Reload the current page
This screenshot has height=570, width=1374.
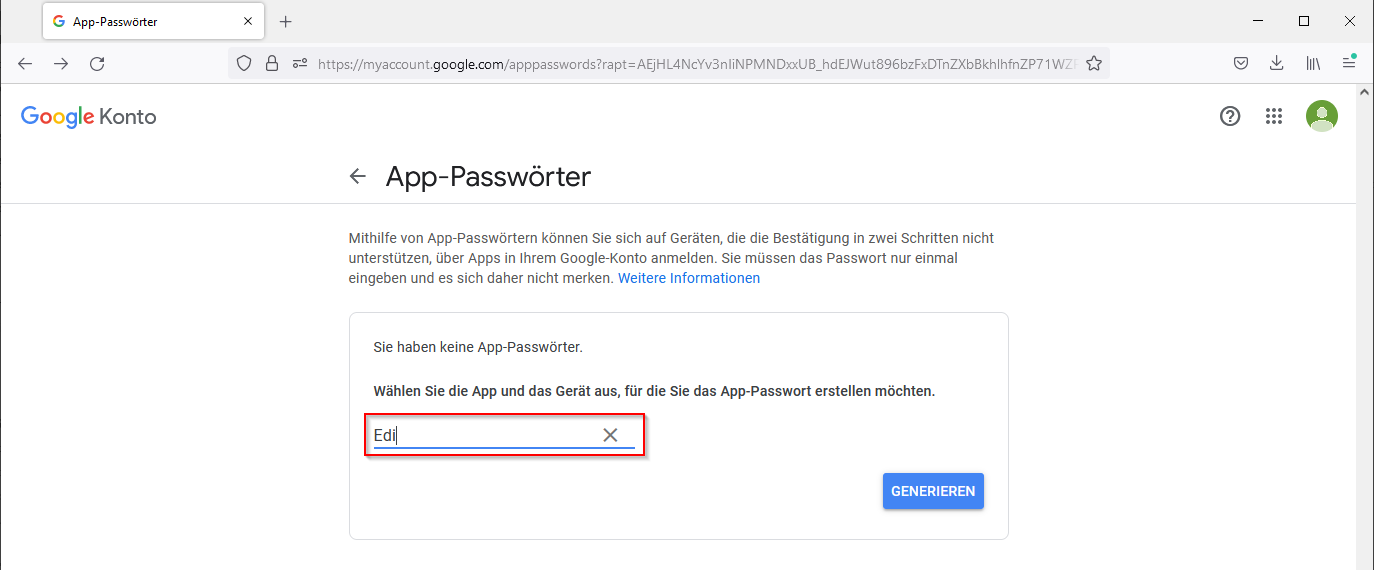click(97, 63)
